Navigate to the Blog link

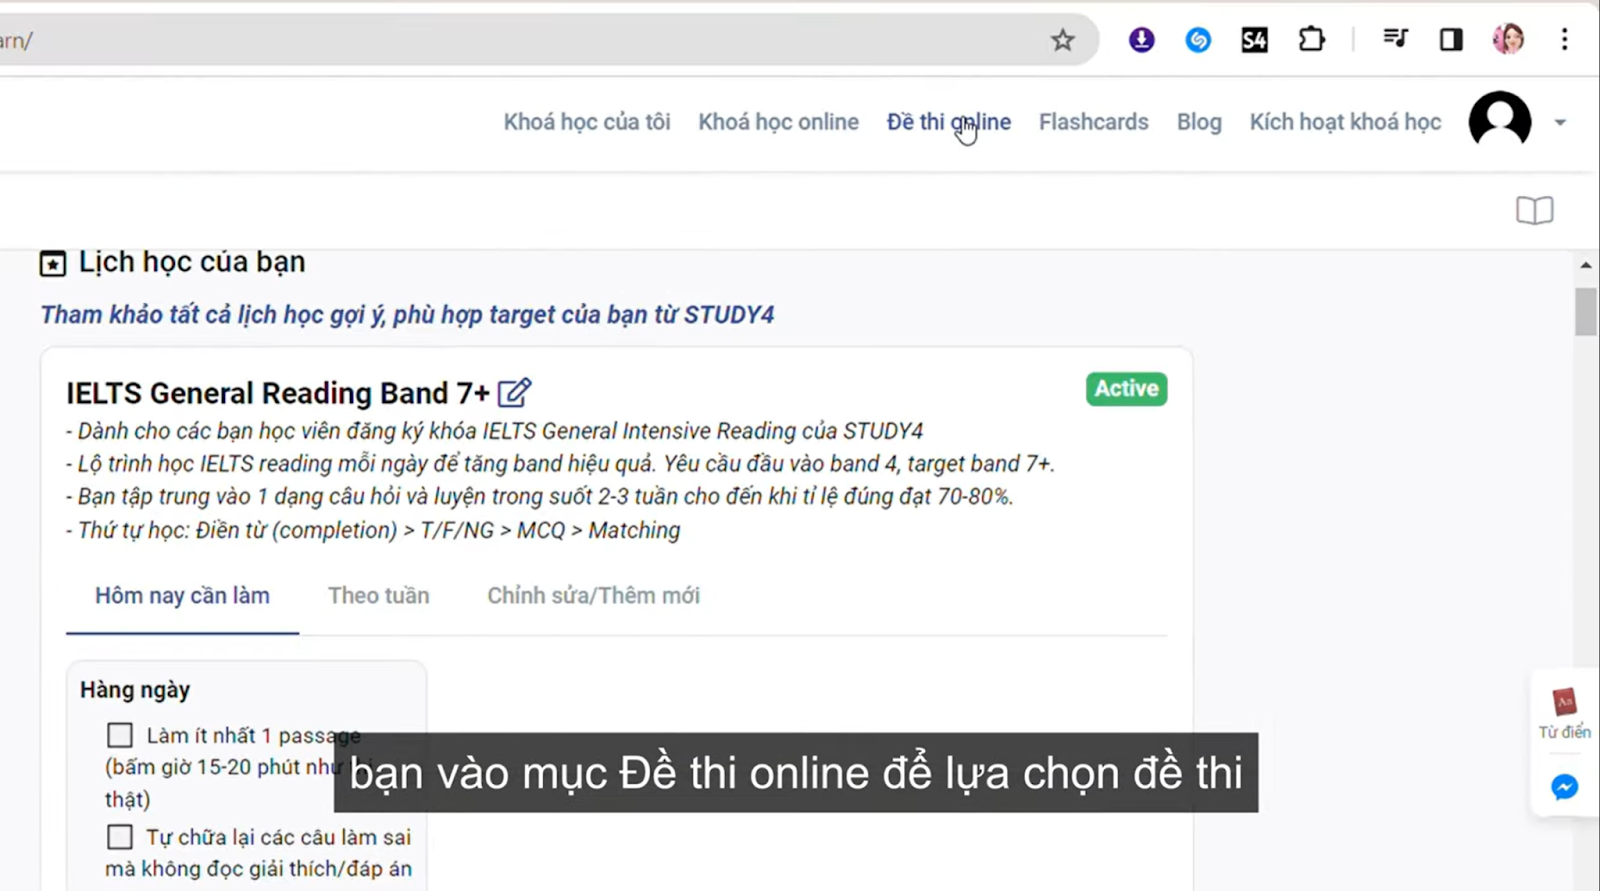[1199, 122]
